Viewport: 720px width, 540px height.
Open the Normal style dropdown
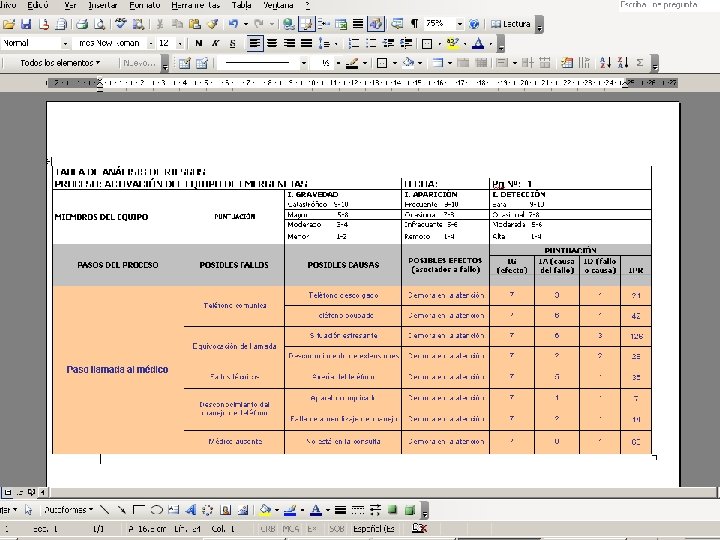pos(65,44)
